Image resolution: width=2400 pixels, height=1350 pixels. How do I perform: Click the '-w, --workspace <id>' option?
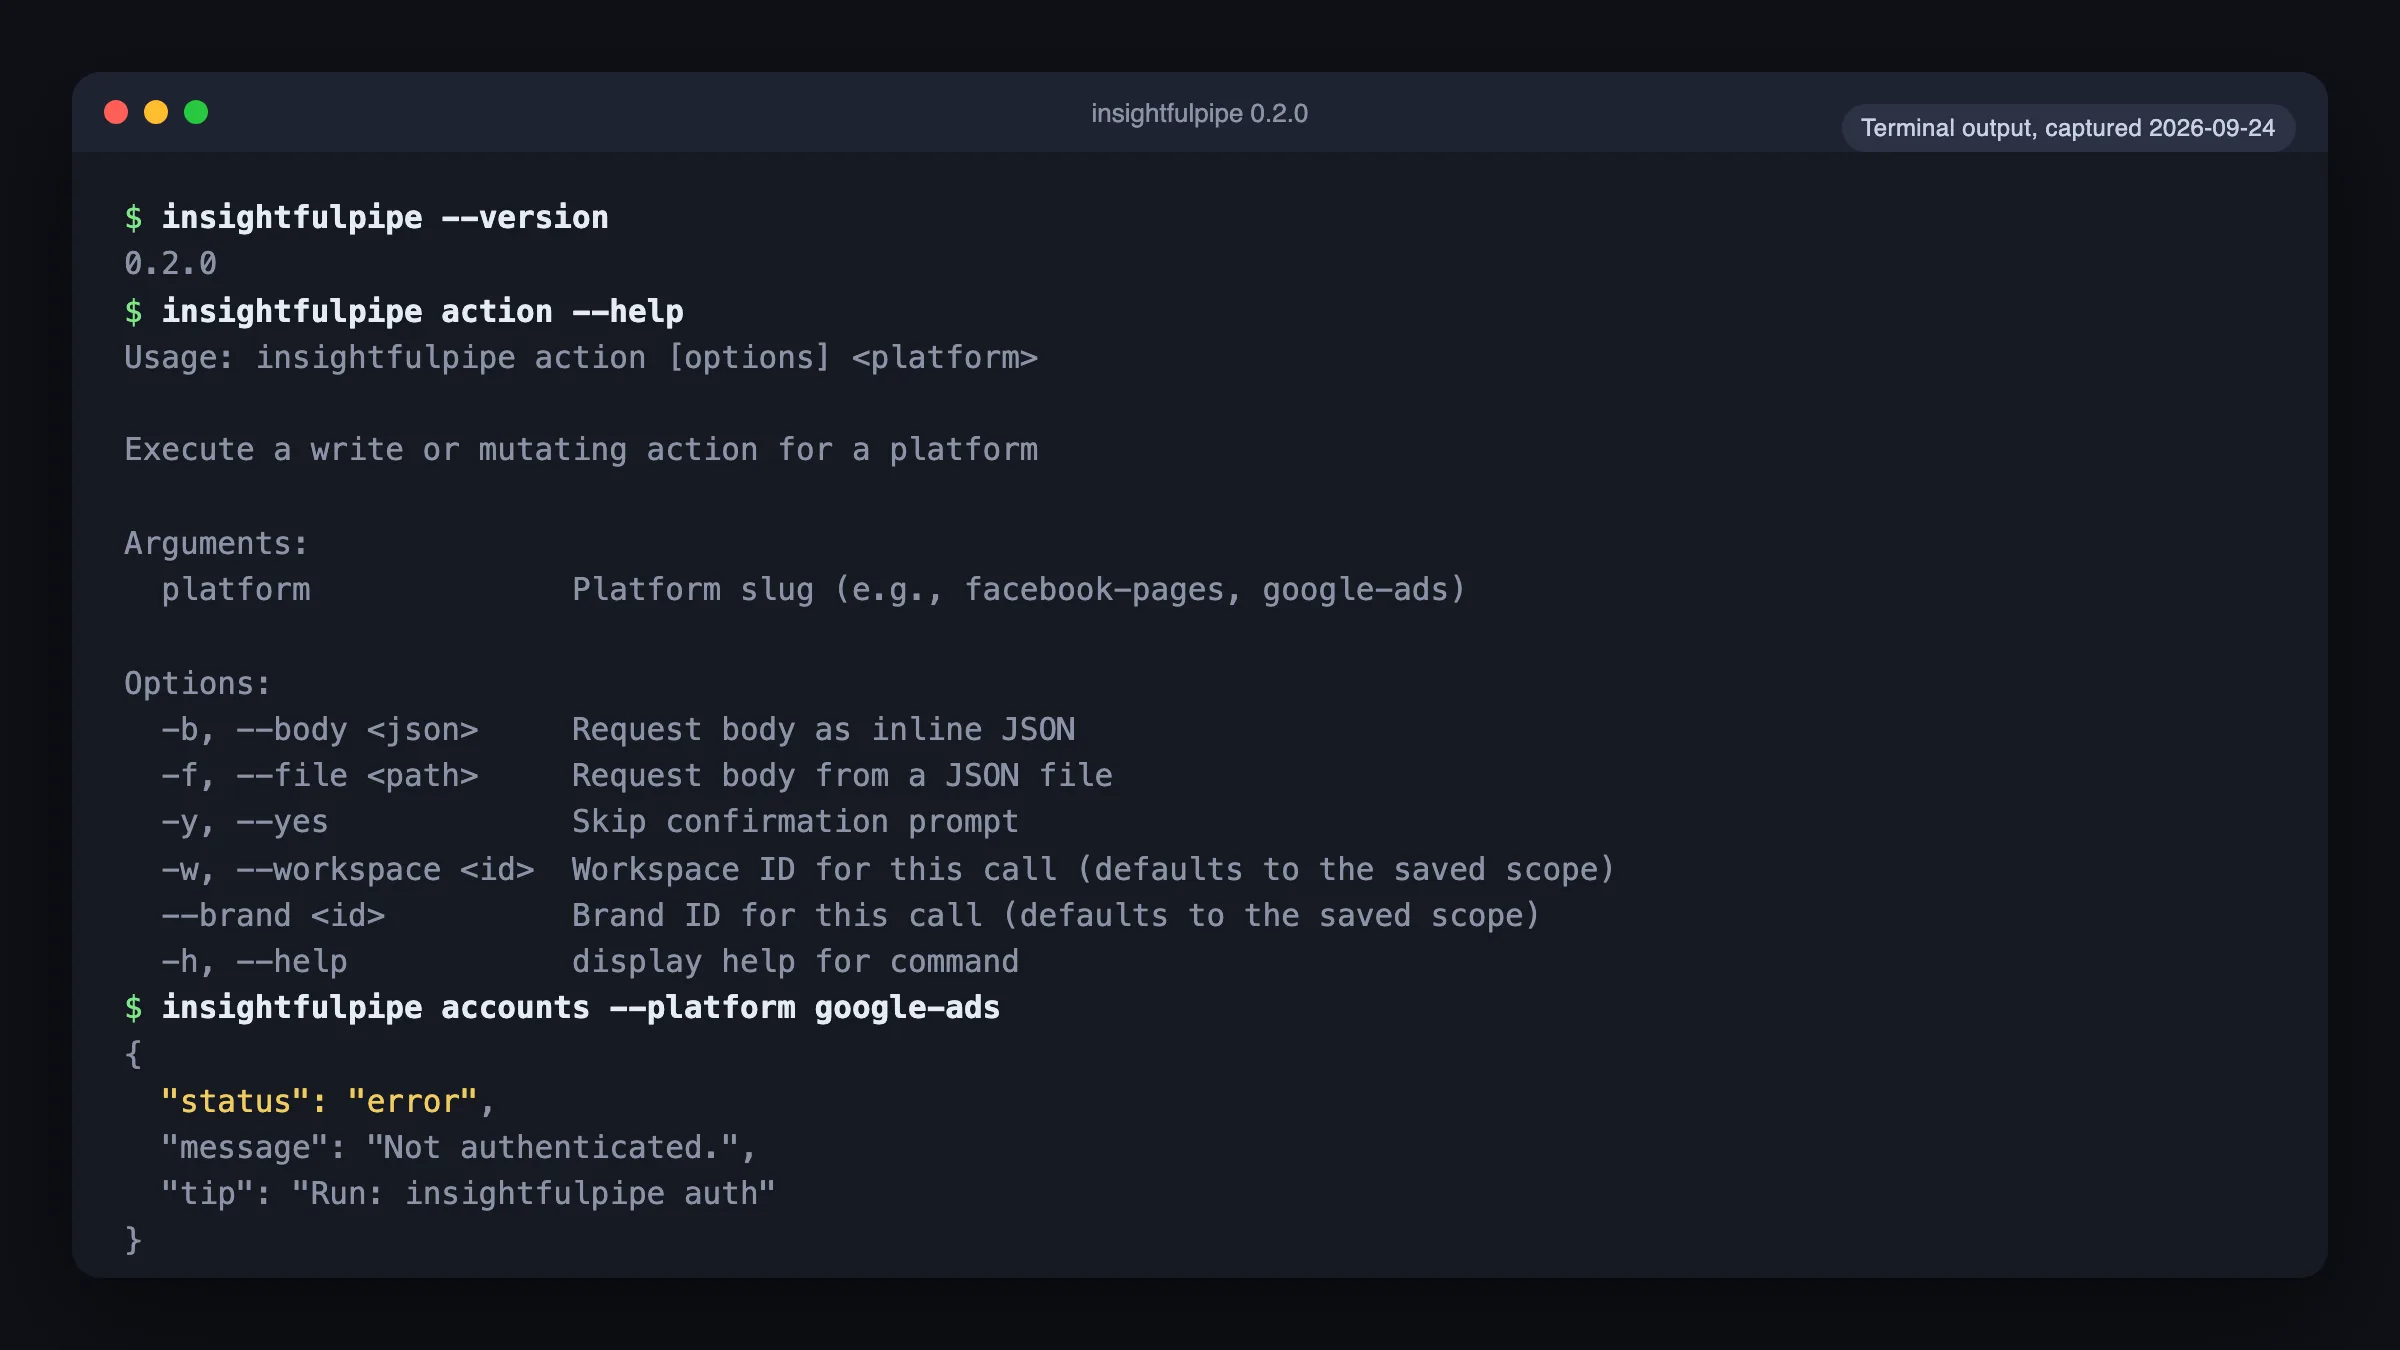pos(348,869)
